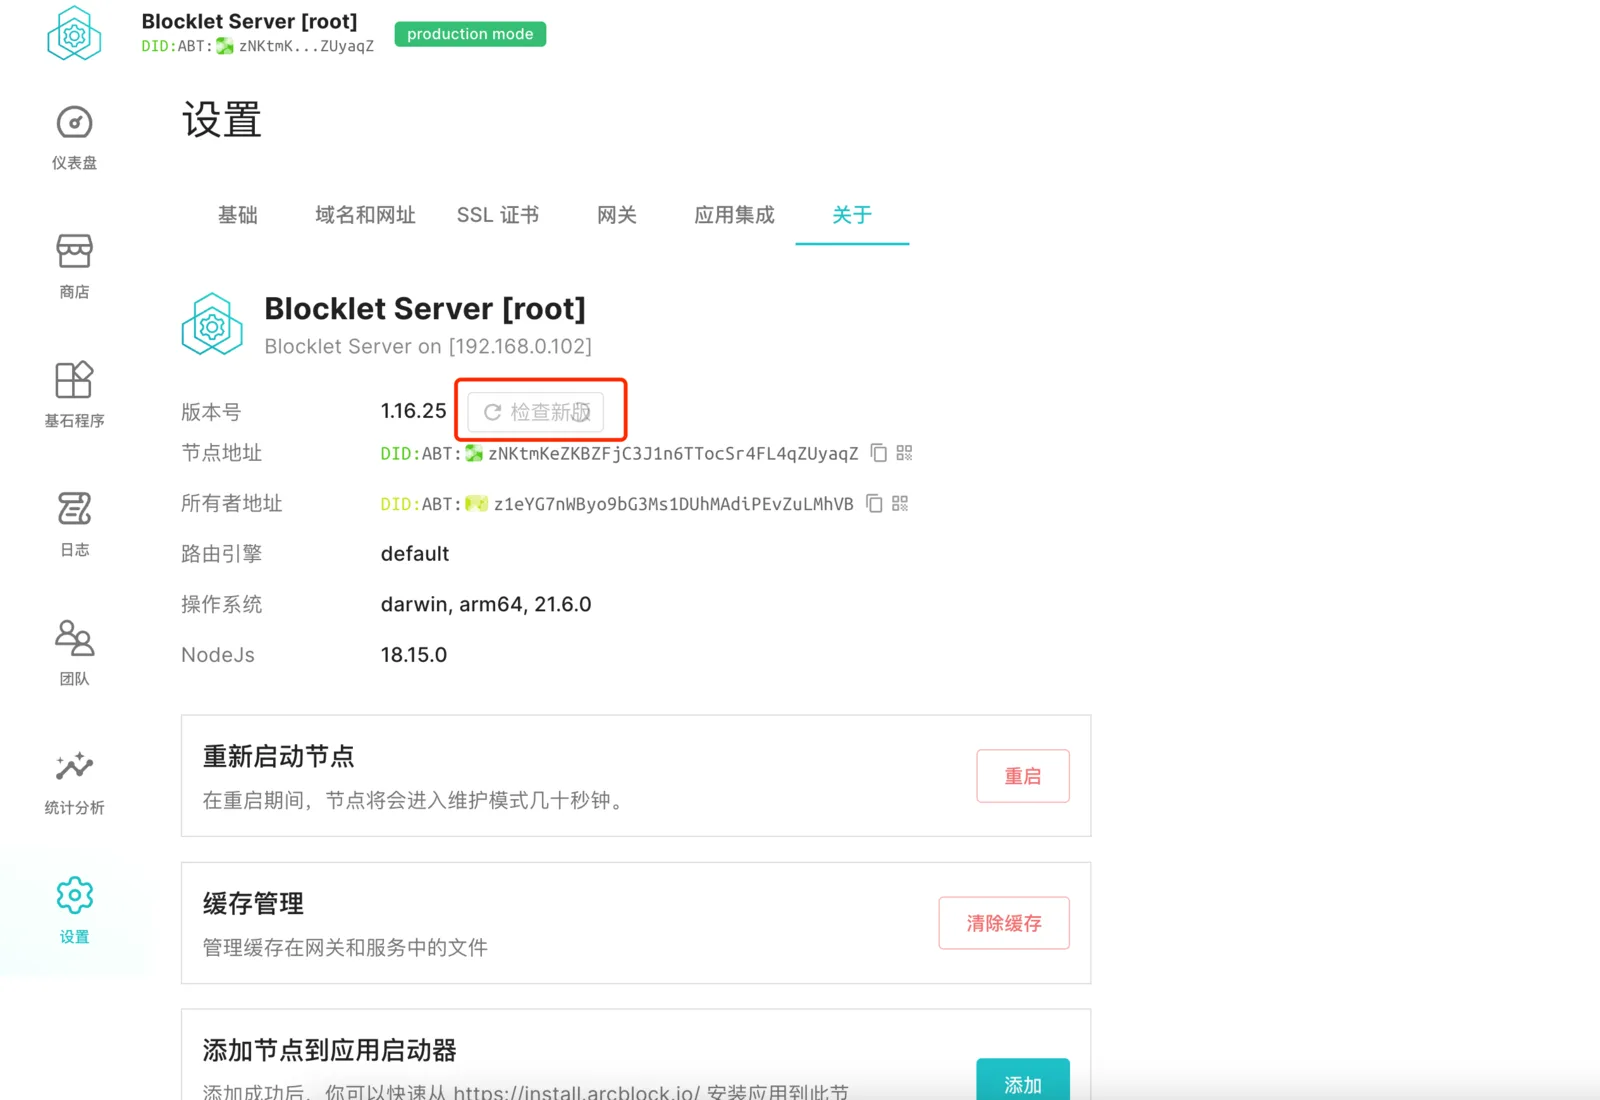Click the 操作系统 value darwin, arm64, 21.6.0

(x=486, y=604)
